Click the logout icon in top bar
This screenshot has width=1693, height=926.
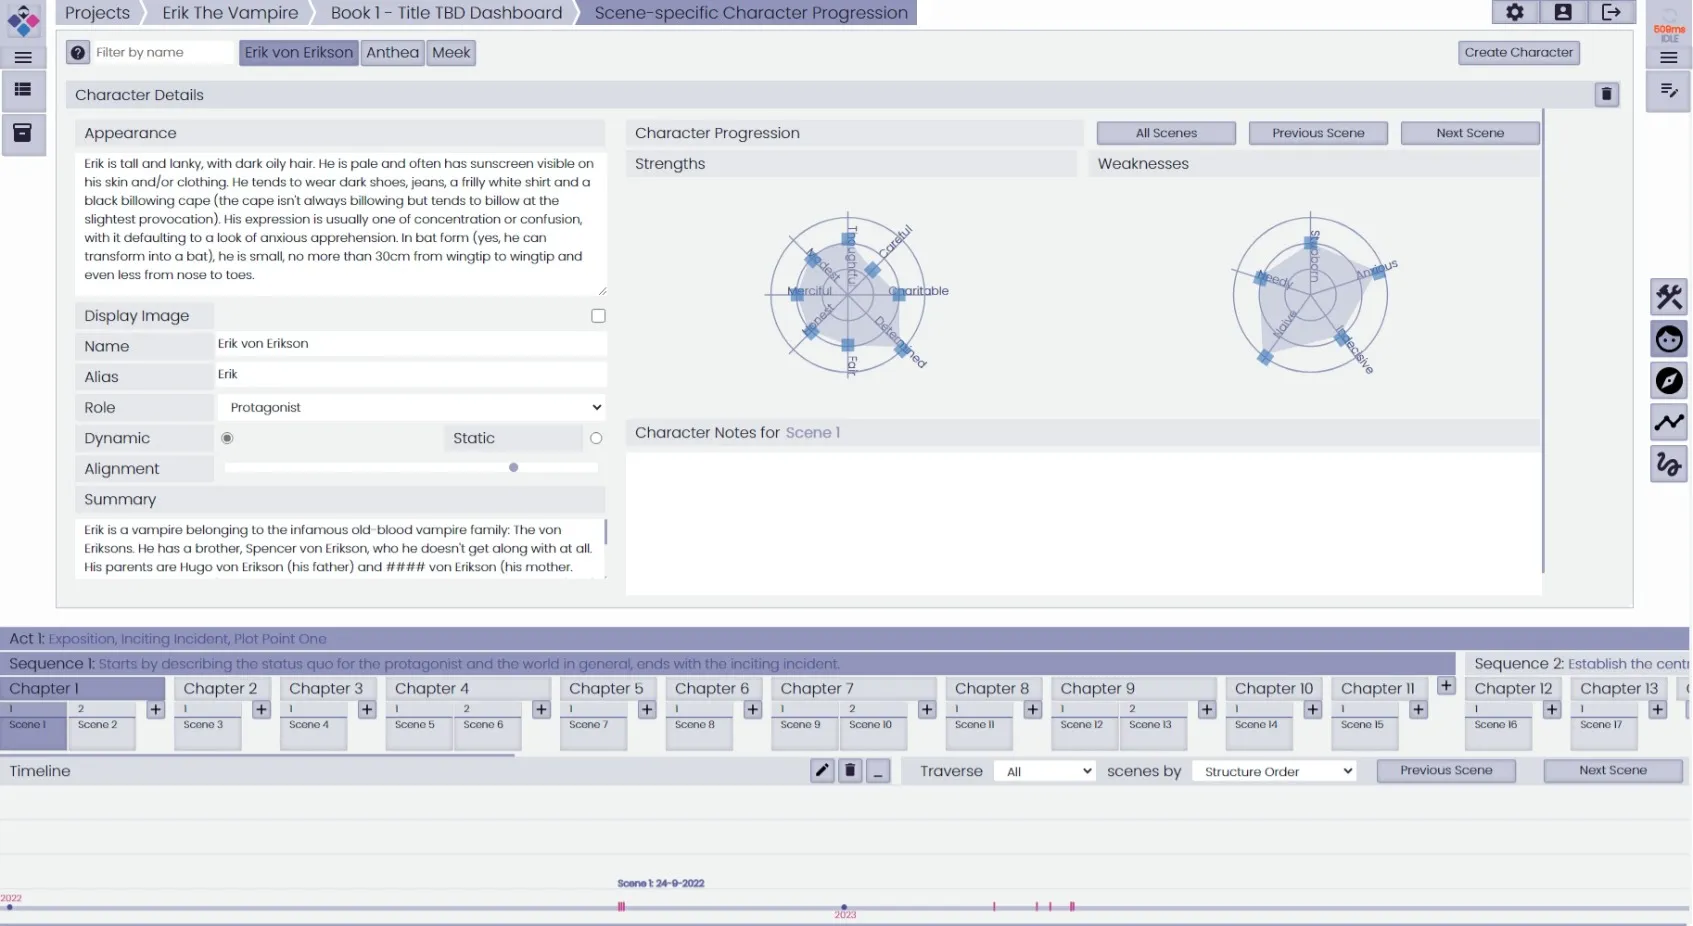1610,12
